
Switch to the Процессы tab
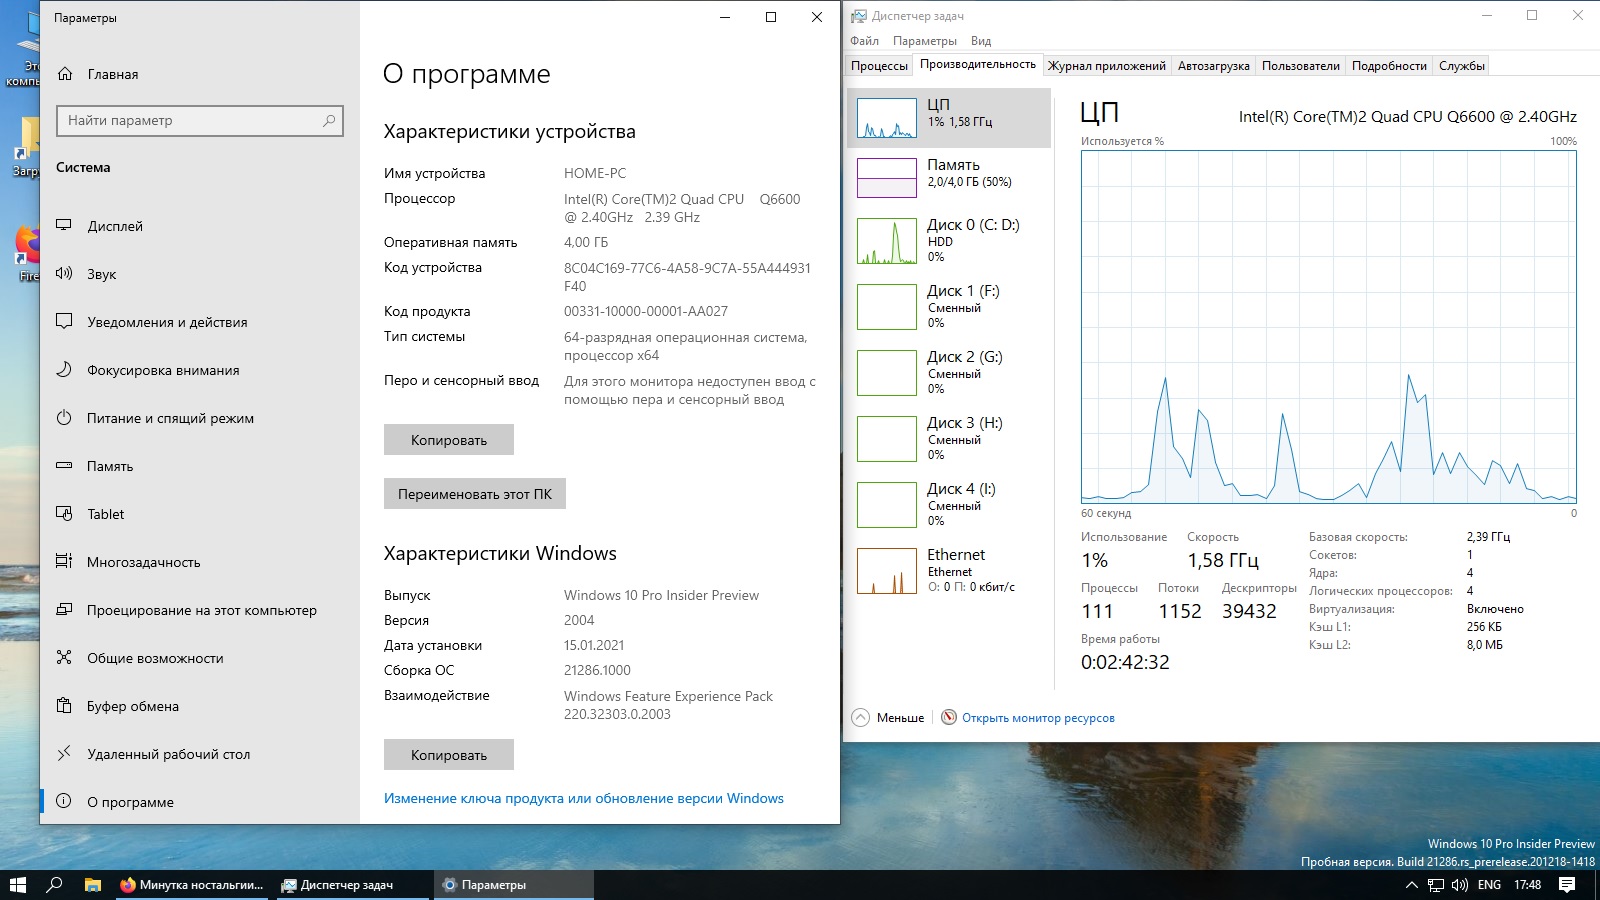click(x=879, y=66)
